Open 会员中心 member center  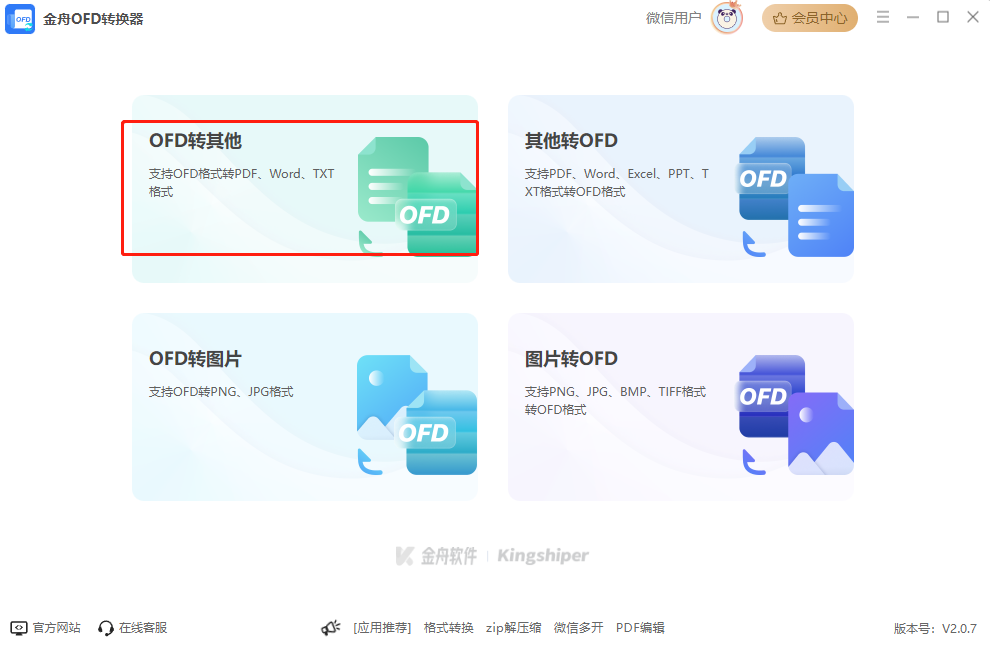[809, 18]
